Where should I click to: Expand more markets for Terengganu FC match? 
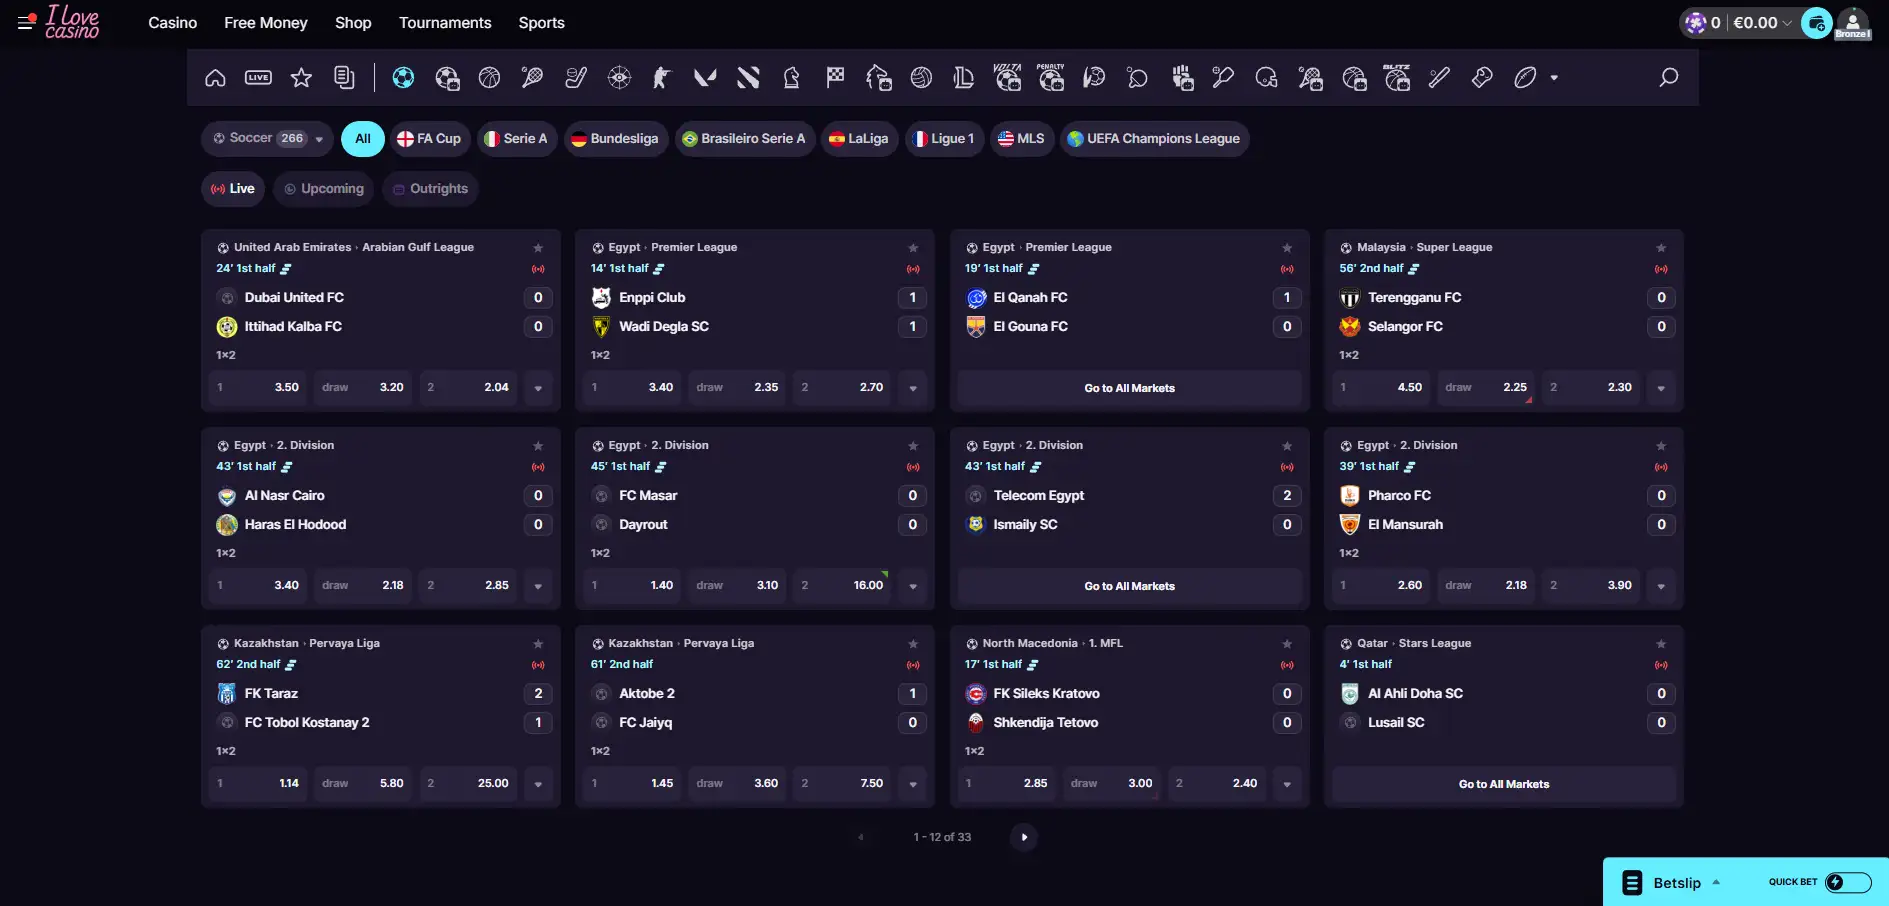[x=1661, y=388]
